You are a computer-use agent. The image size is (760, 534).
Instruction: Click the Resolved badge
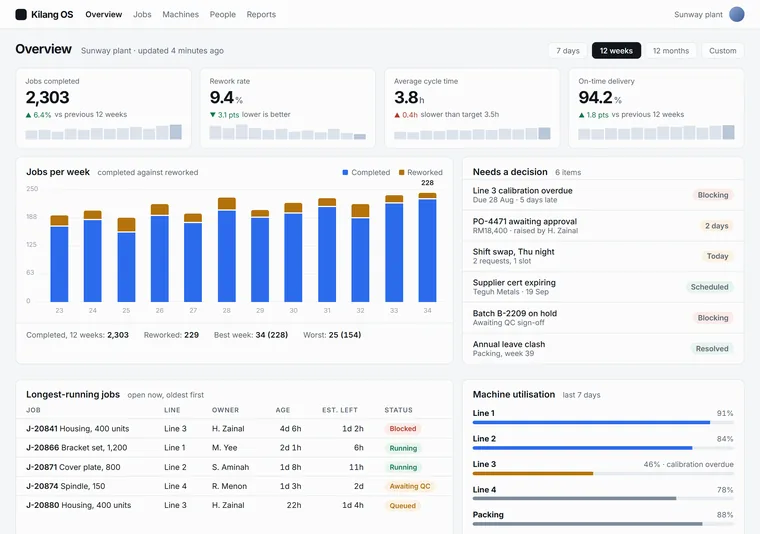click(x=712, y=348)
